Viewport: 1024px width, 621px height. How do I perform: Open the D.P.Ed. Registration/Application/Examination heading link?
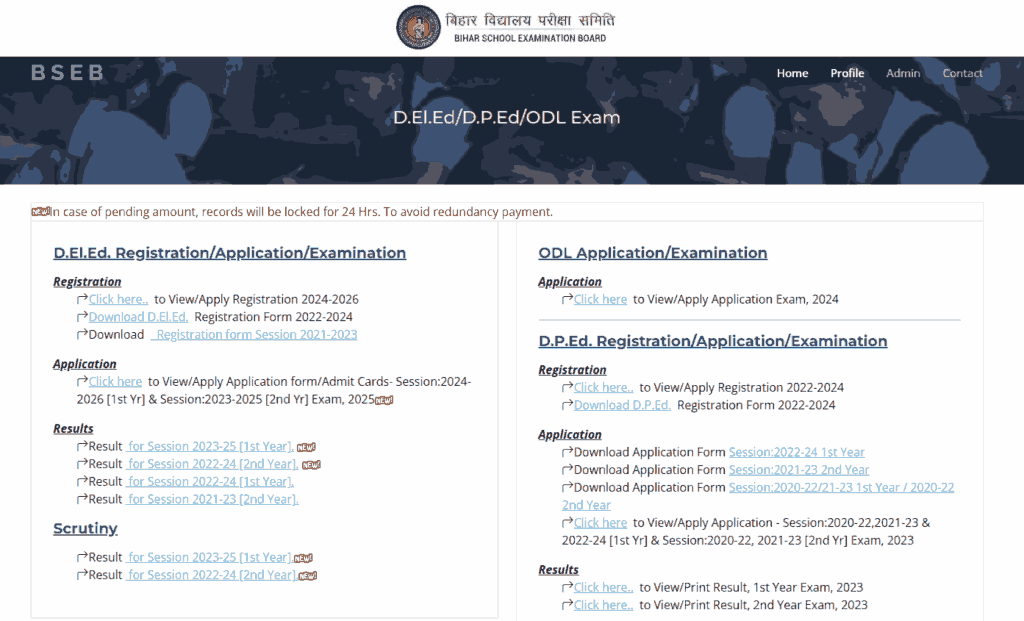pyautogui.click(x=713, y=341)
